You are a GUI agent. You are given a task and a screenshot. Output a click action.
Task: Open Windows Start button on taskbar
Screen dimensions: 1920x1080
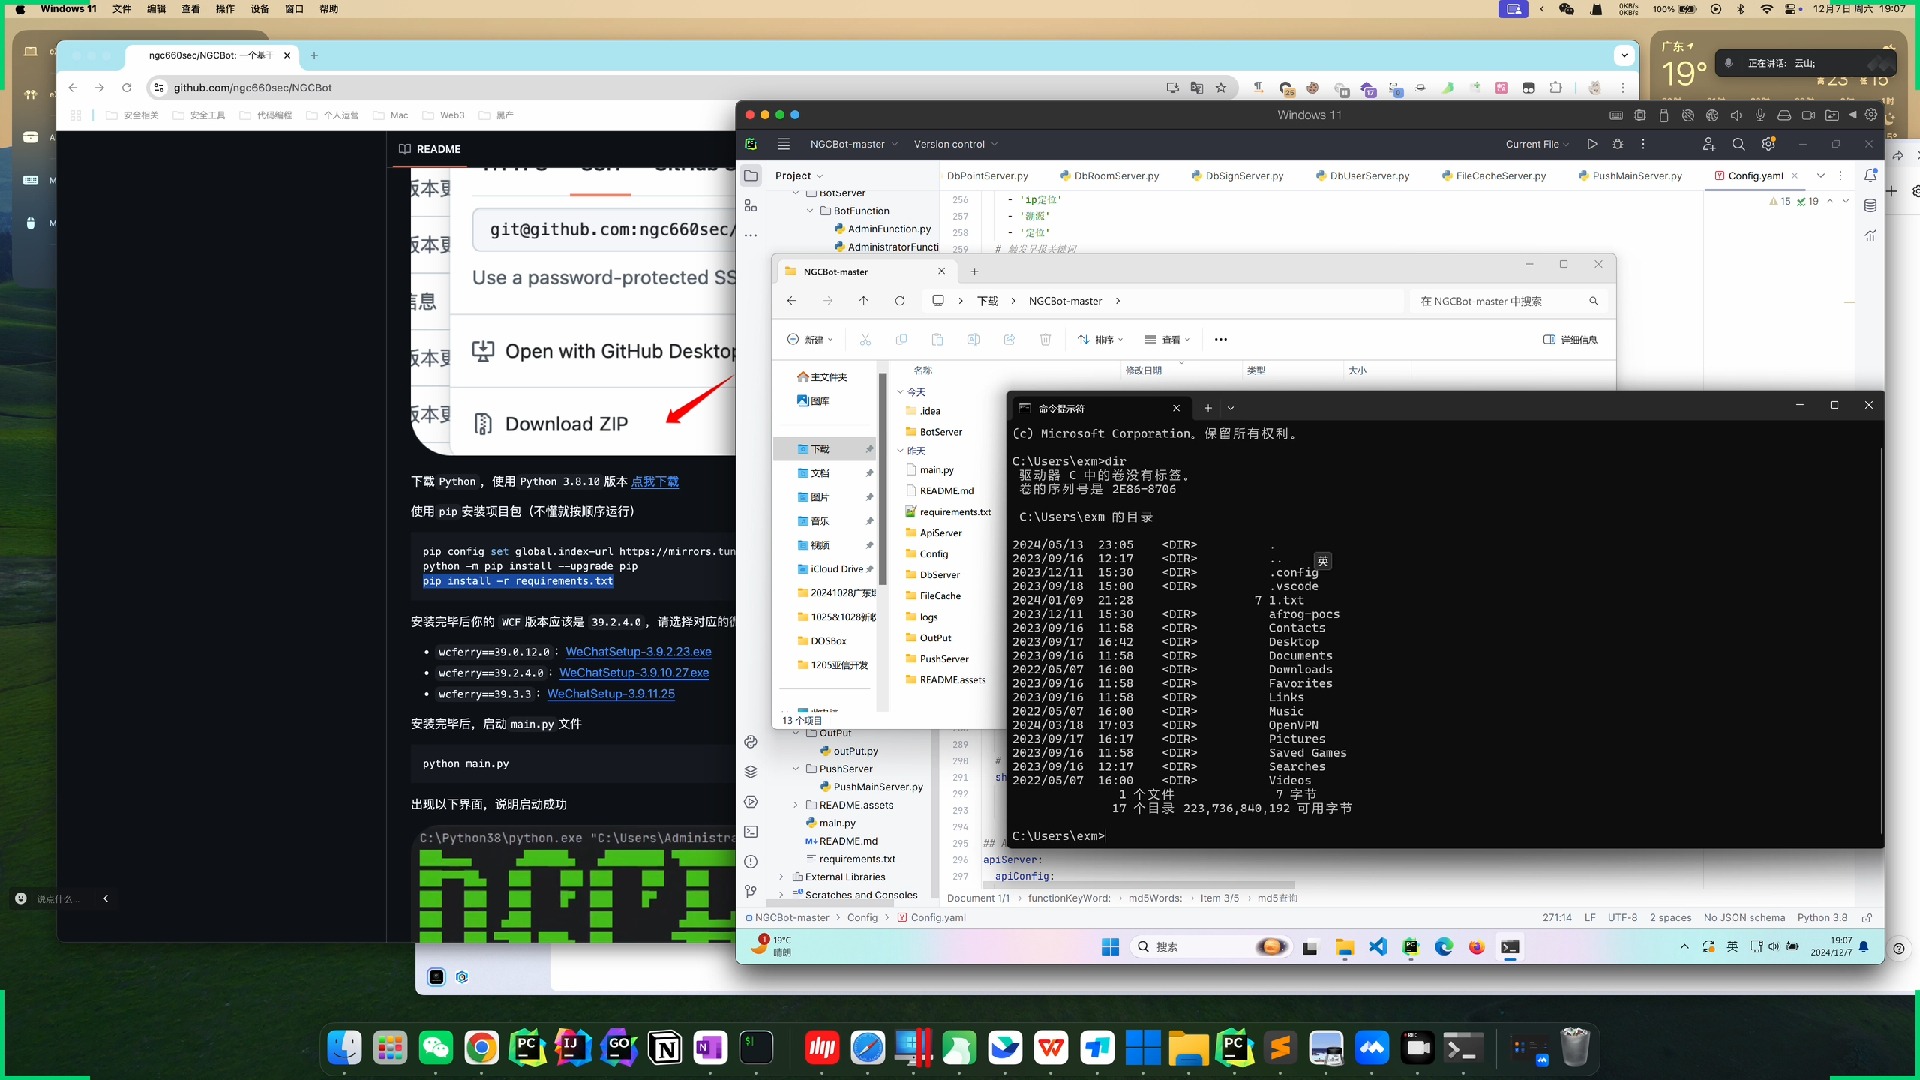[1110, 947]
